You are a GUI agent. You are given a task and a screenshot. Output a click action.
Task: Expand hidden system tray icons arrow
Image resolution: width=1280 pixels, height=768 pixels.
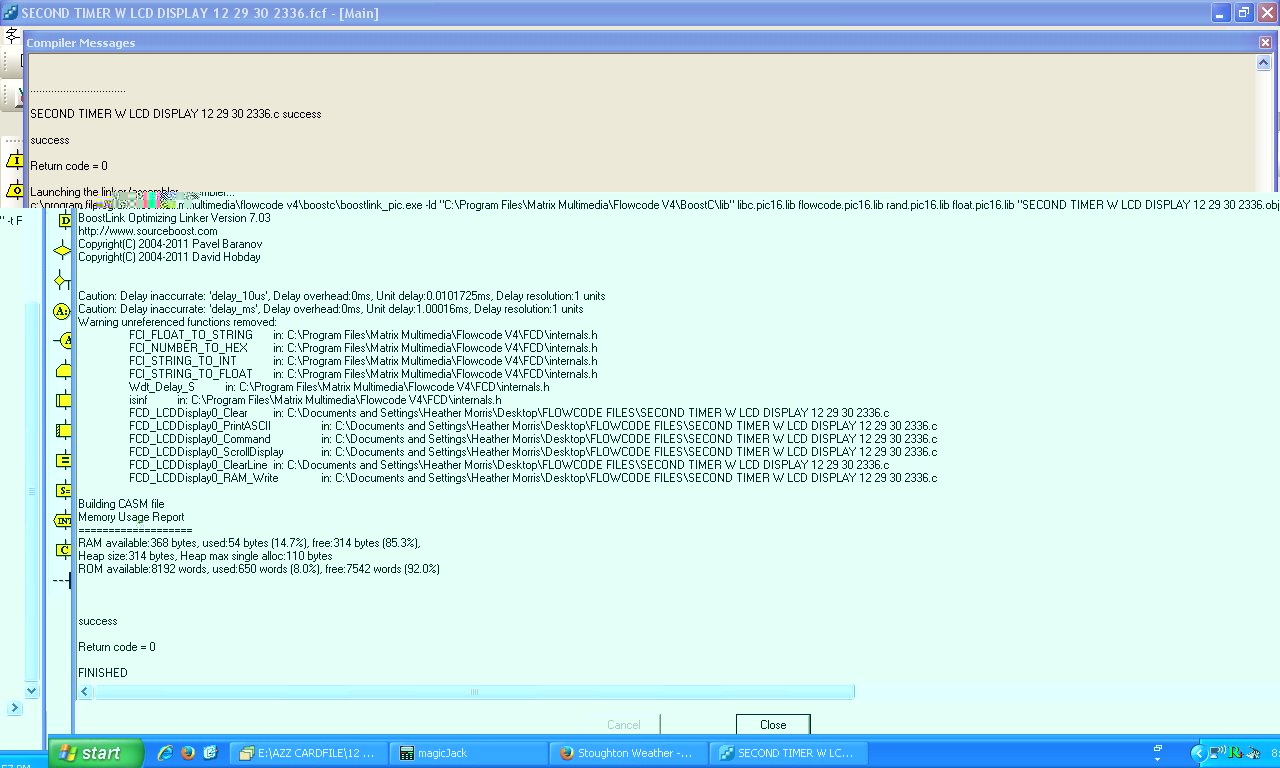click(x=1198, y=753)
